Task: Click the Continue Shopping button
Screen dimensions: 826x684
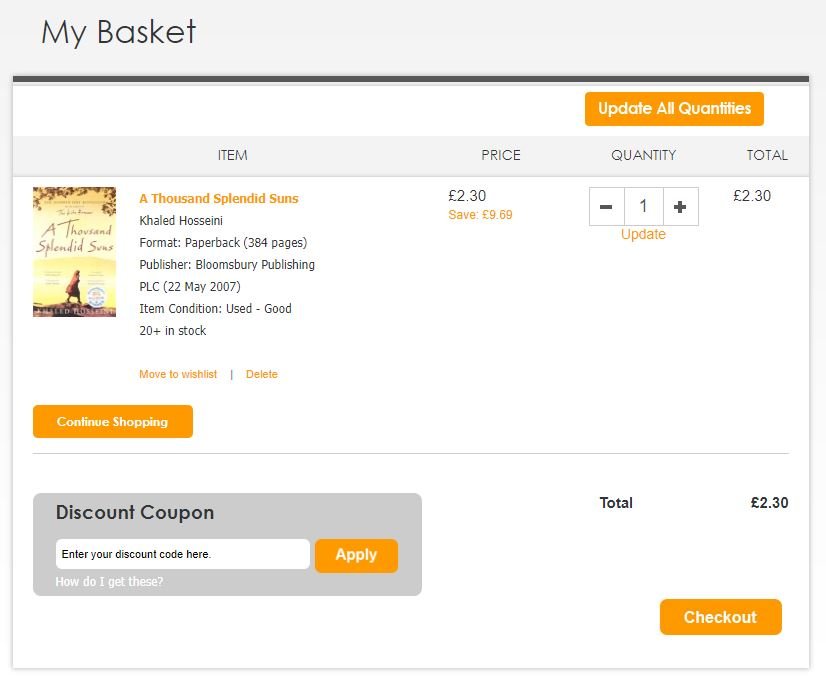Action: (x=112, y=422)
